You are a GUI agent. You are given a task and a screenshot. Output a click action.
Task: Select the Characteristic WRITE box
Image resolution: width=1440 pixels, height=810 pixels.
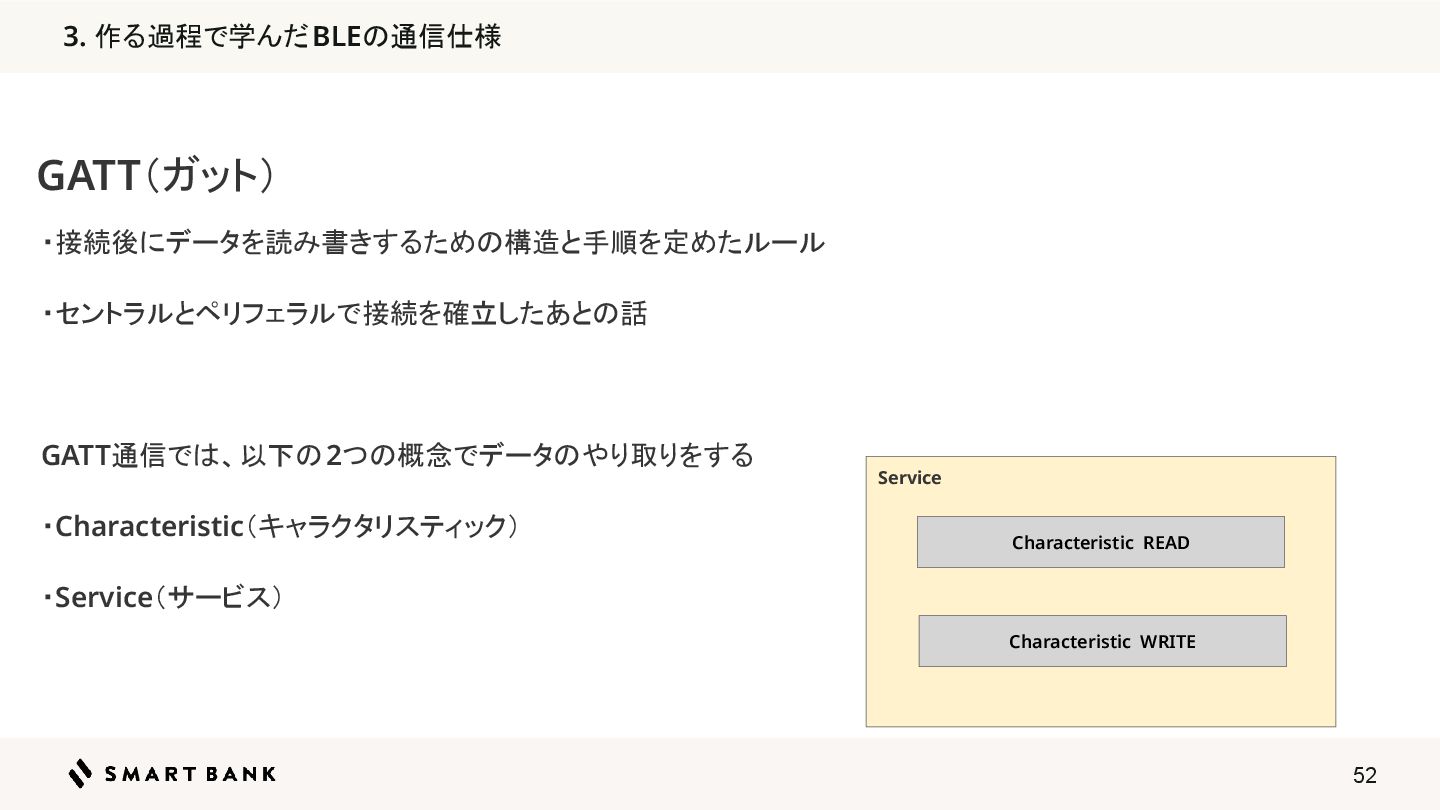(1102, 641)
